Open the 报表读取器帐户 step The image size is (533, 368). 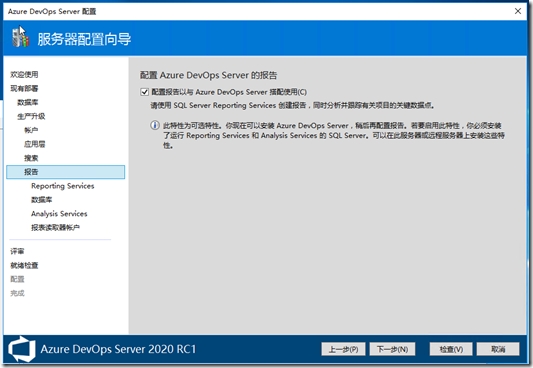(x=55, y=228)
